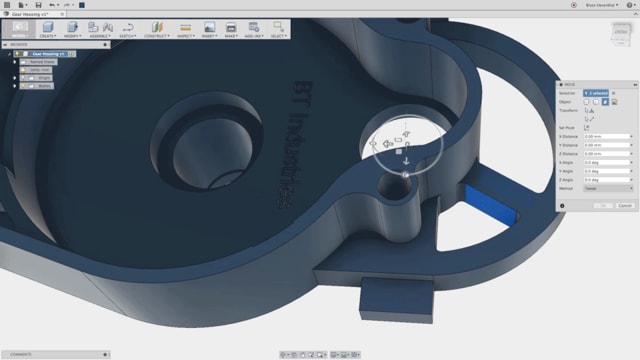Expand the Origin folder
Screen dimensions: 640x360
coord(15,78)
